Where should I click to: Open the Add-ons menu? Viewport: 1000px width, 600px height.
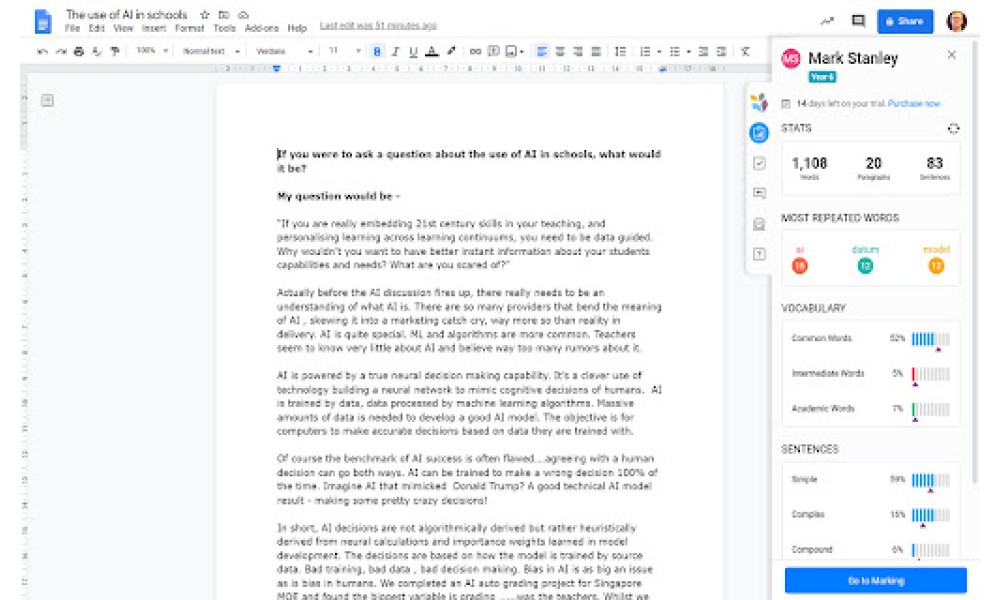tap(261, 28)
